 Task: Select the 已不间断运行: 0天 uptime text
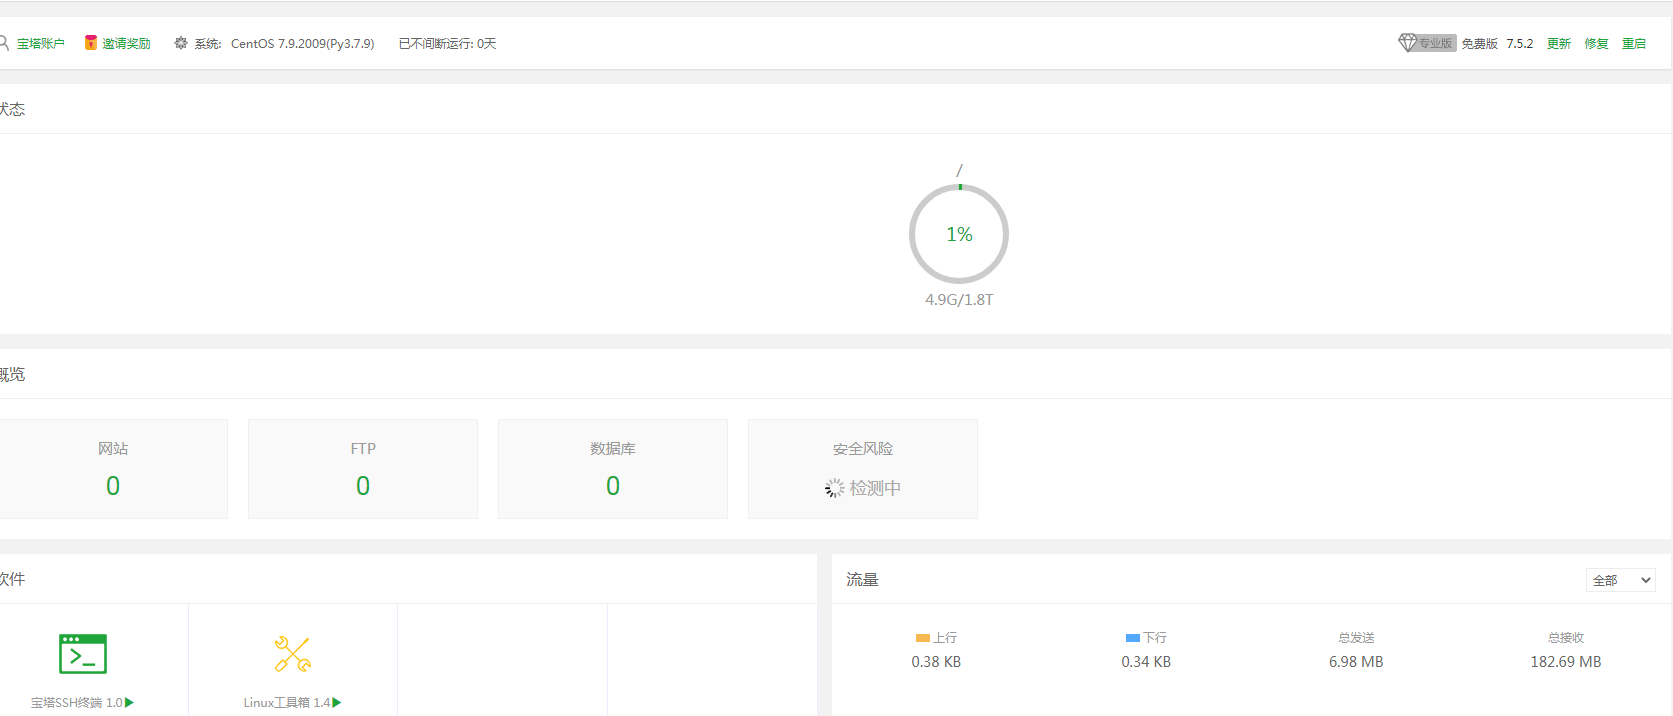click(447, 44)
